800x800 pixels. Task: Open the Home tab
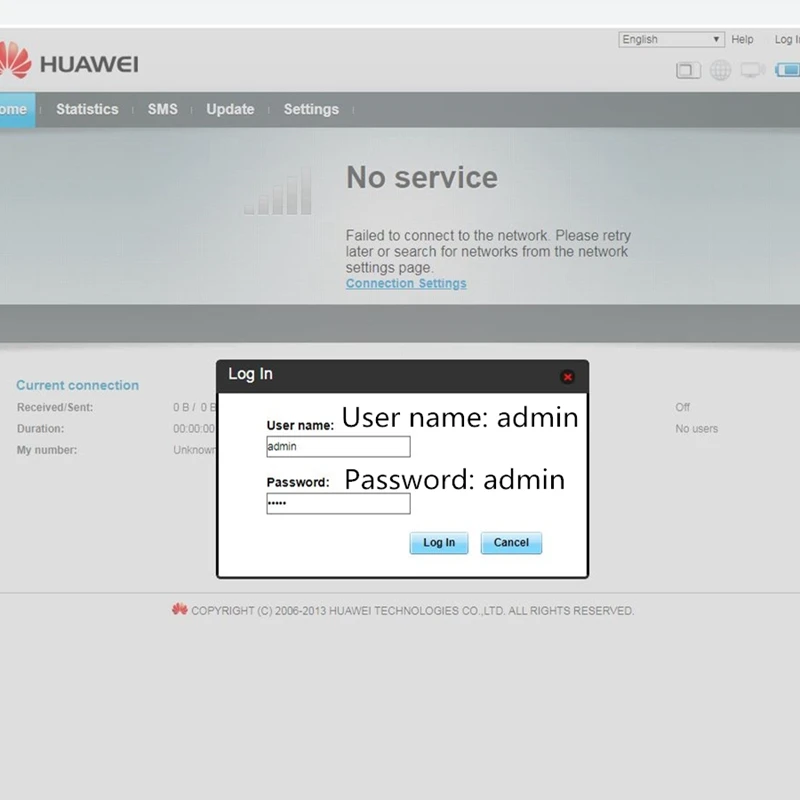(17, 109)
